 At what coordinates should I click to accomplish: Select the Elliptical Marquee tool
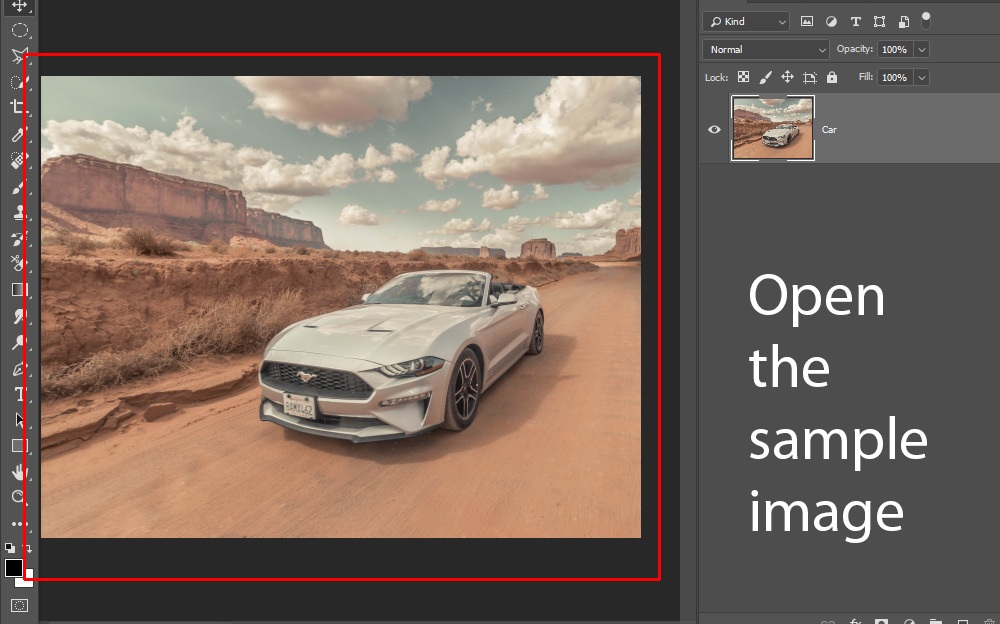point(18,30)
